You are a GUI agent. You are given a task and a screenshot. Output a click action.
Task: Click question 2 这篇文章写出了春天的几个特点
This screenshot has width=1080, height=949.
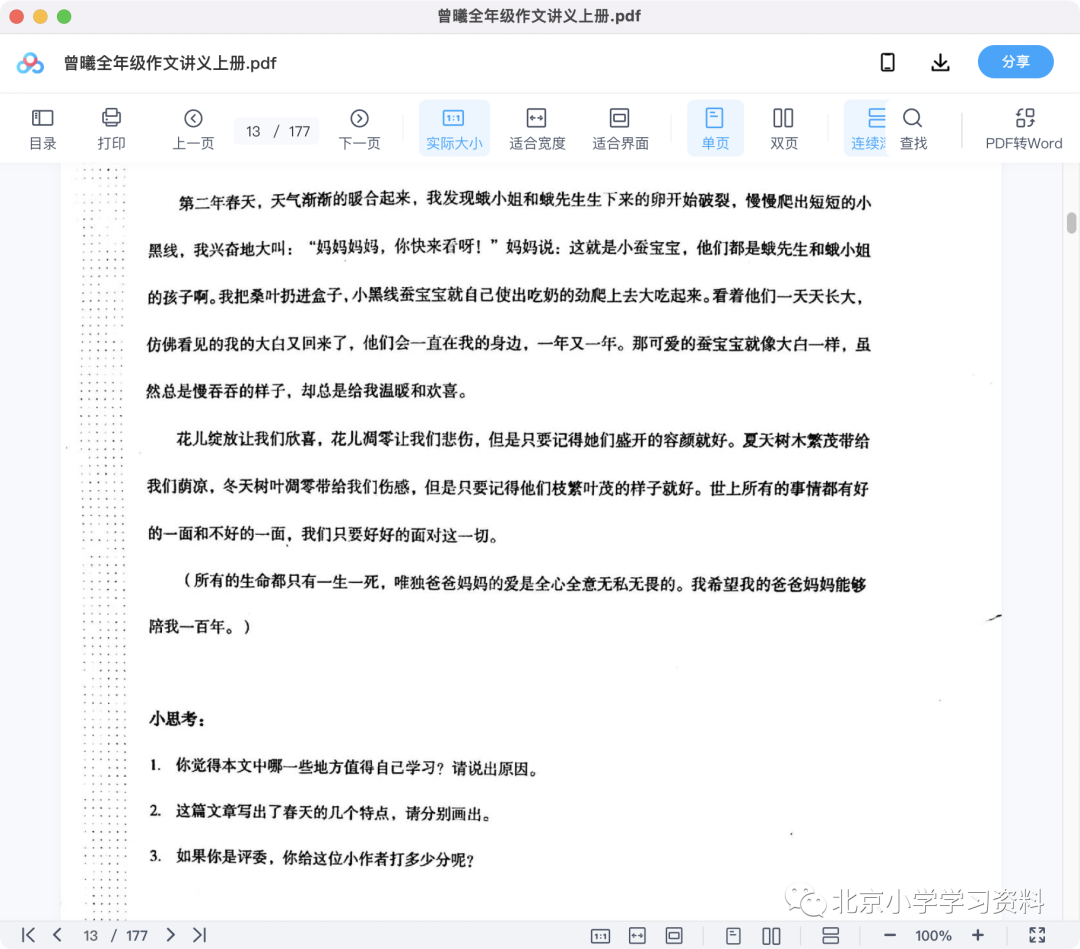click(x=321, y=813)
